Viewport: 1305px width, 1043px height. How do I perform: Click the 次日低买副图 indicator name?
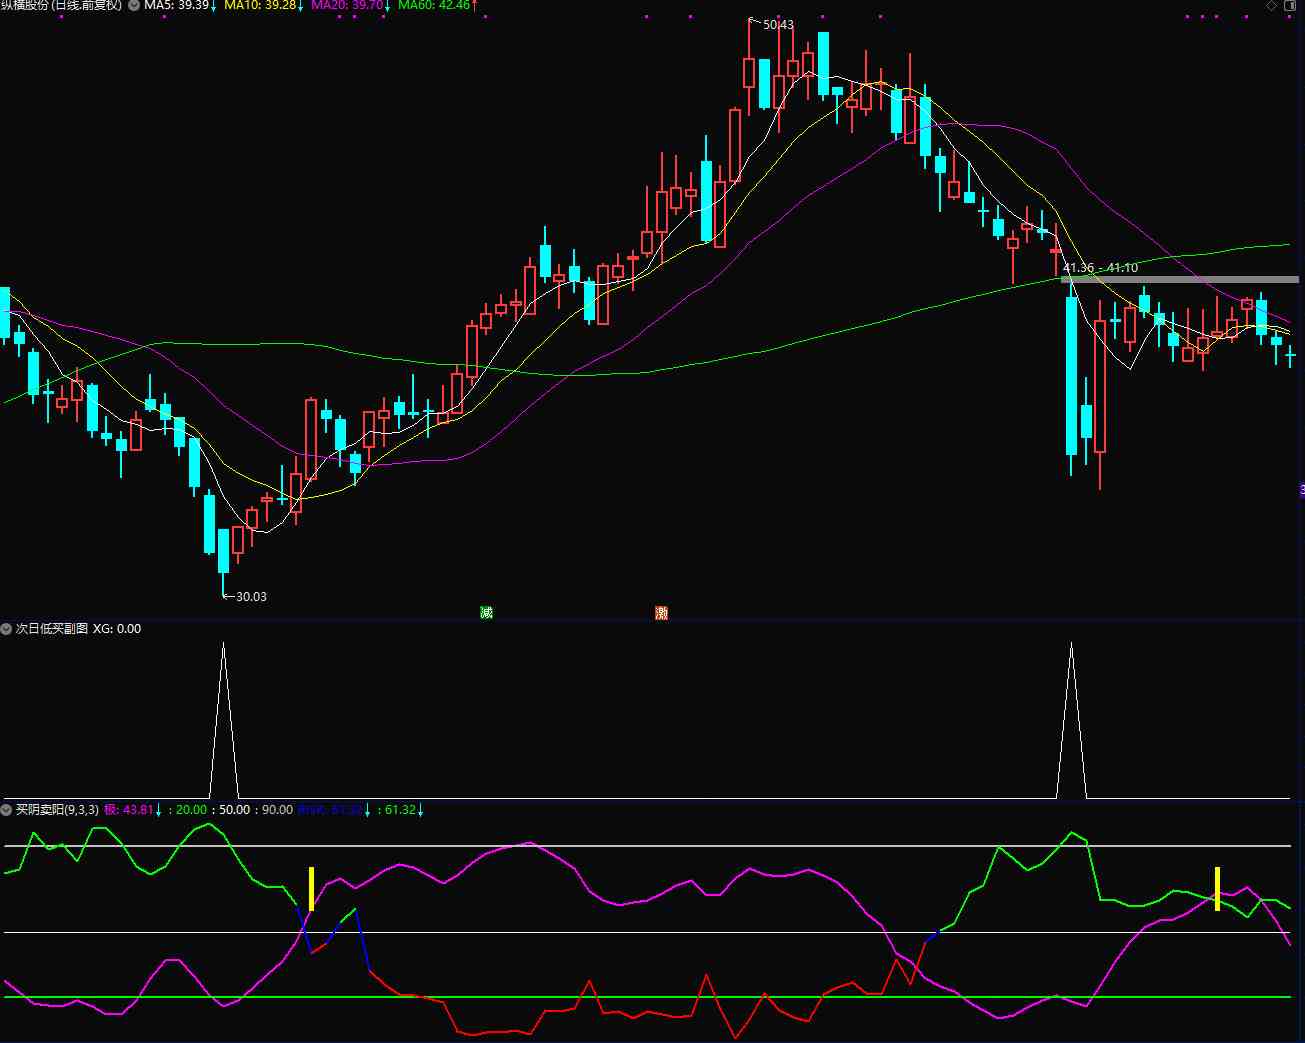click(51, 629)
